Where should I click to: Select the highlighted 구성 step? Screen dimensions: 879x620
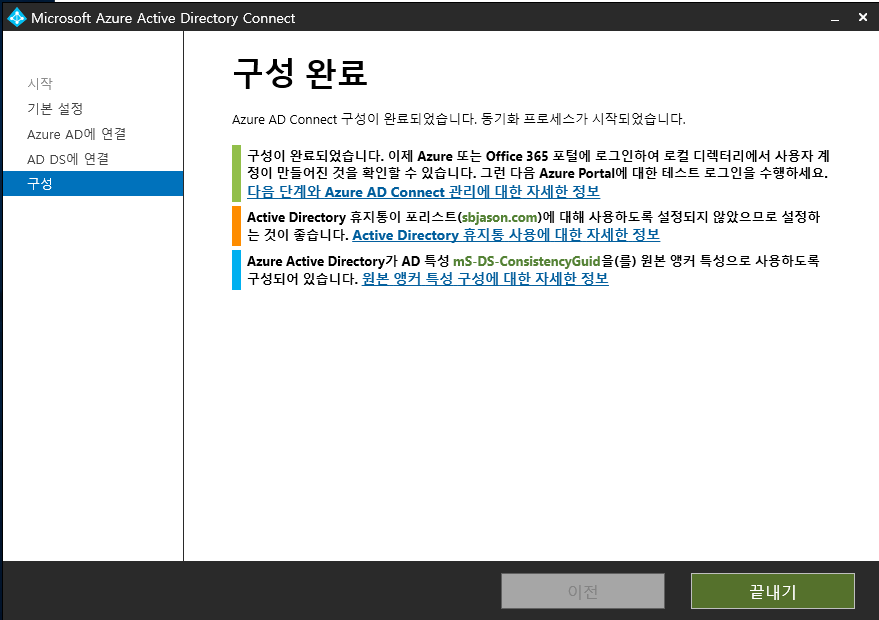coord(93,183)
